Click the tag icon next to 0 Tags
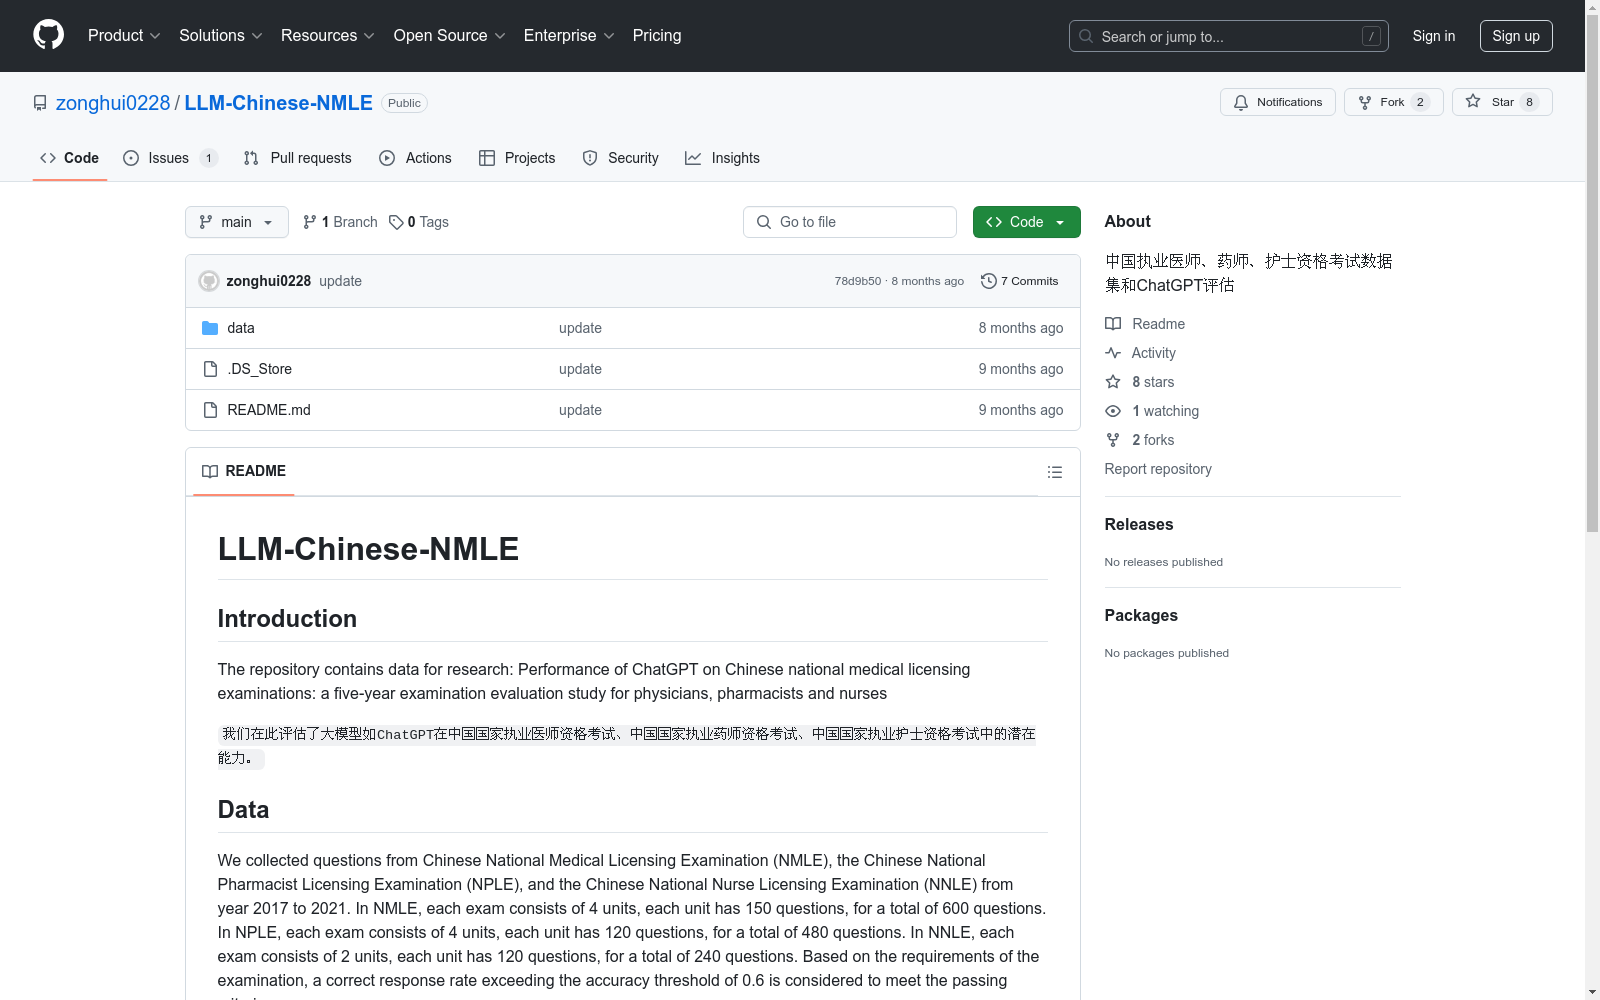1600x1000 pixels. 396,222
